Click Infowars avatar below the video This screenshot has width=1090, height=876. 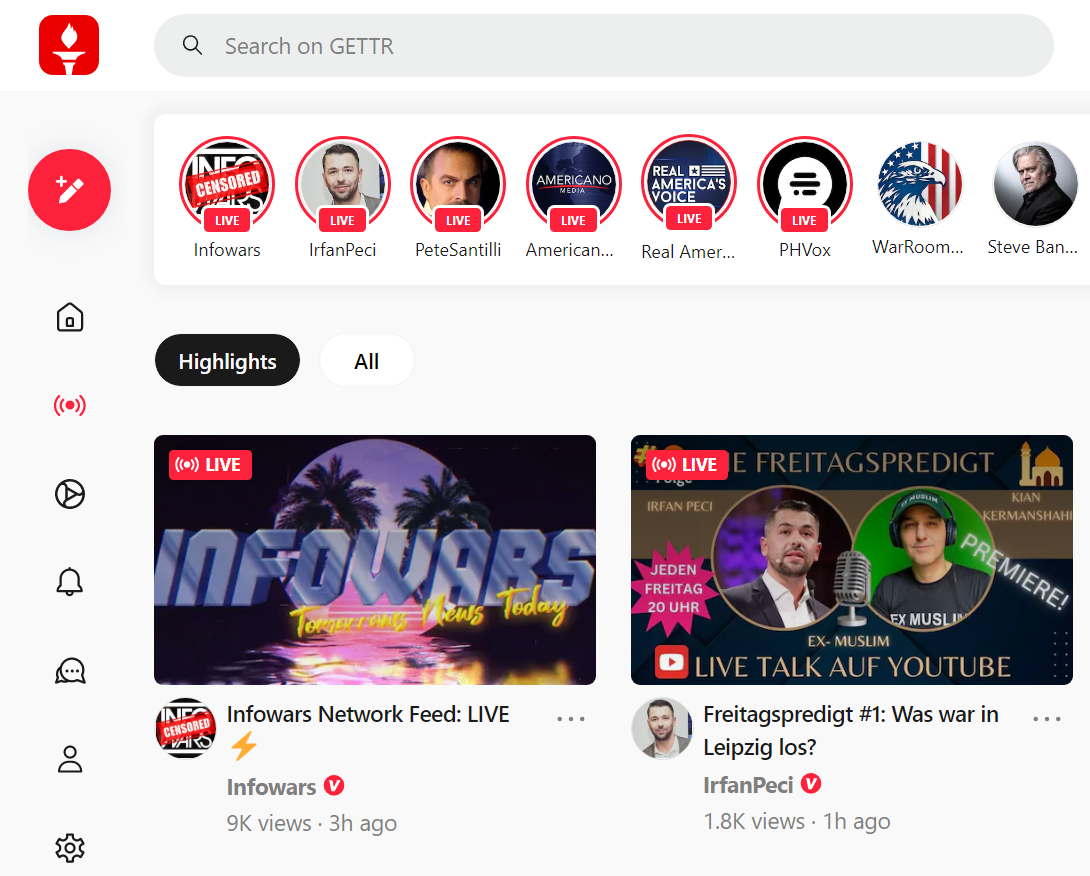186,728
